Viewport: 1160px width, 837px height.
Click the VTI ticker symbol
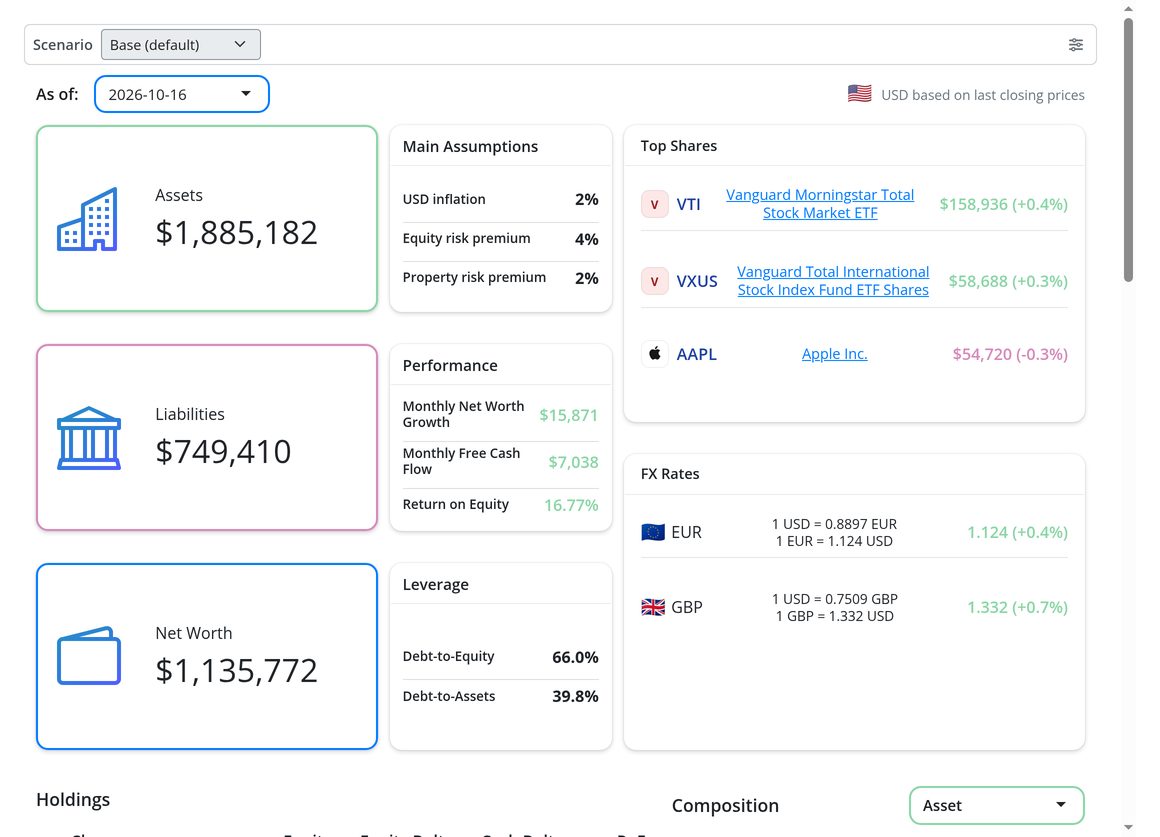688,204
